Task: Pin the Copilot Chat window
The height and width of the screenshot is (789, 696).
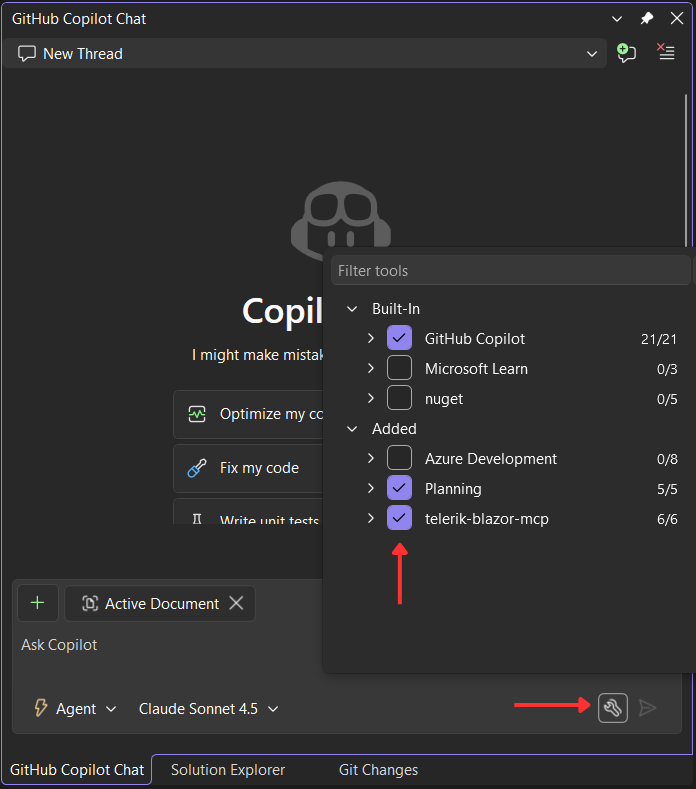Action: coord(646,19)
